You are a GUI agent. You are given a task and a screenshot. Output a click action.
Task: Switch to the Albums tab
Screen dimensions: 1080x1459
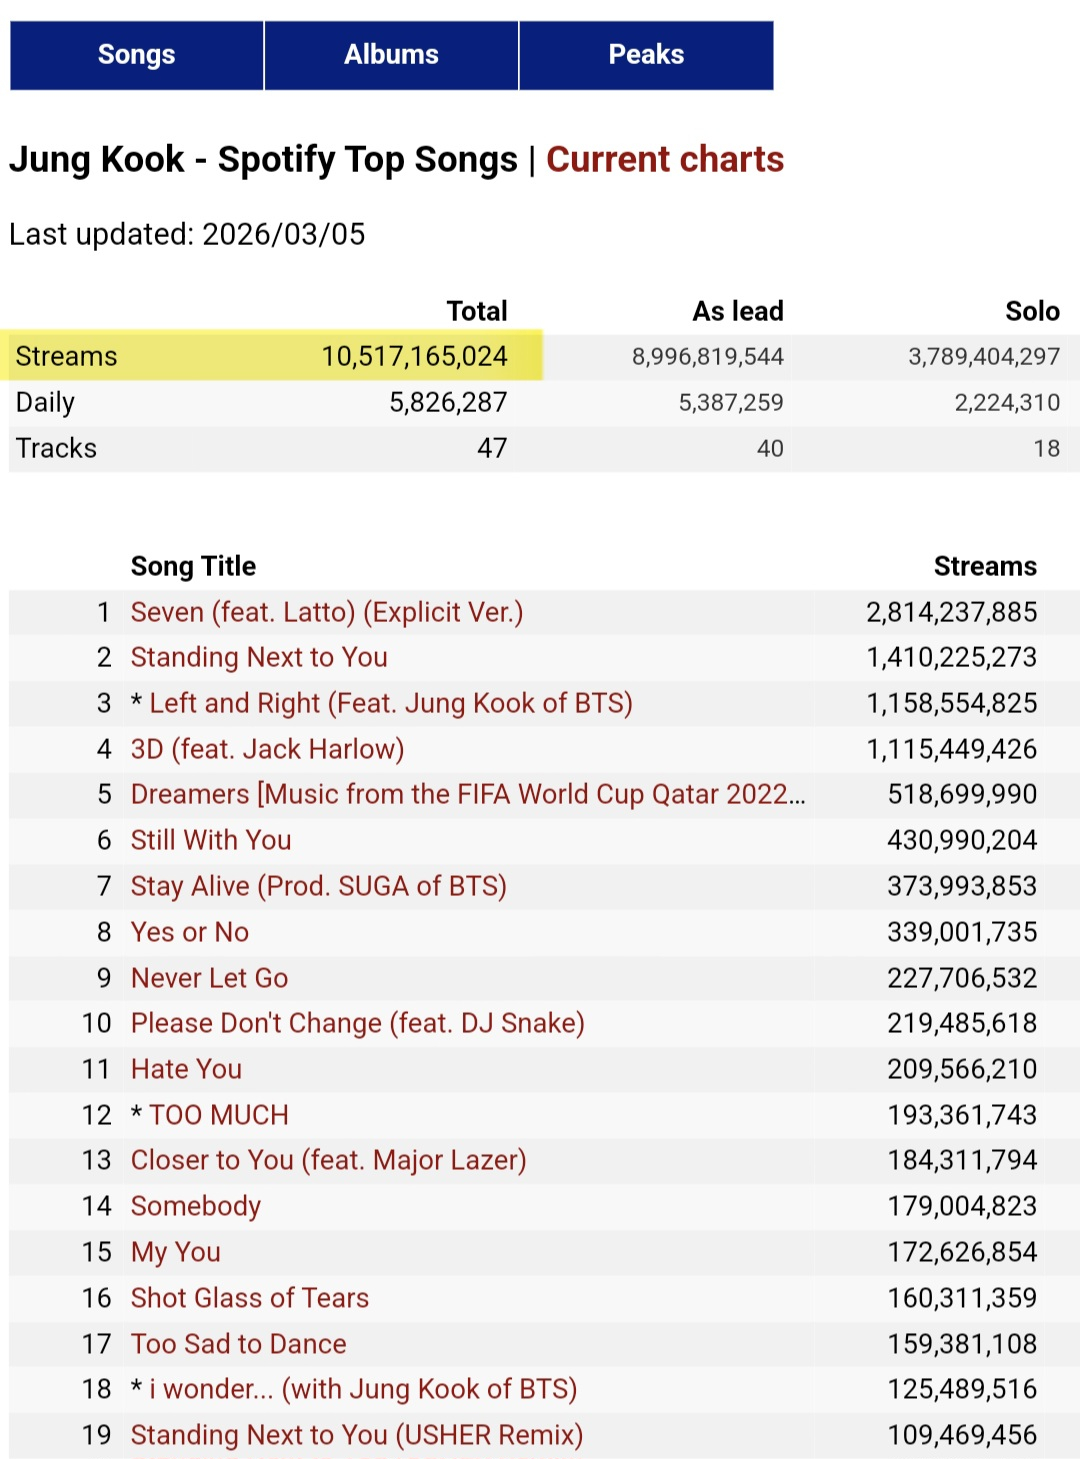(x=391, y=55)
